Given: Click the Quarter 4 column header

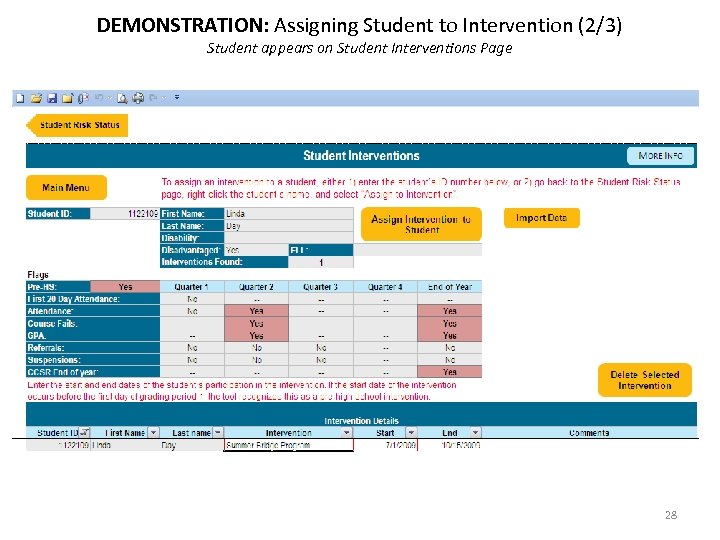Looking at the screenshot, I should [x=385, y=287].
